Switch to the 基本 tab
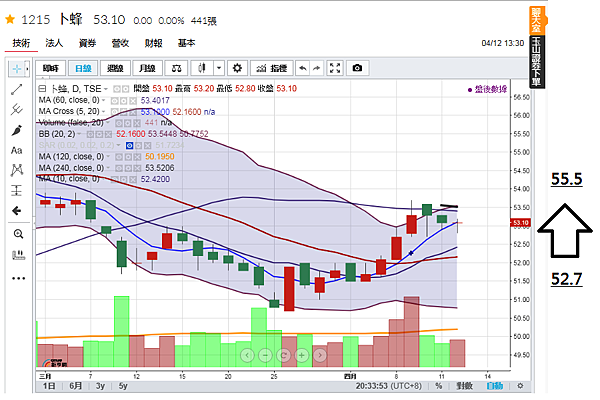This screenshot has width=600, height=400. [186, 43]
